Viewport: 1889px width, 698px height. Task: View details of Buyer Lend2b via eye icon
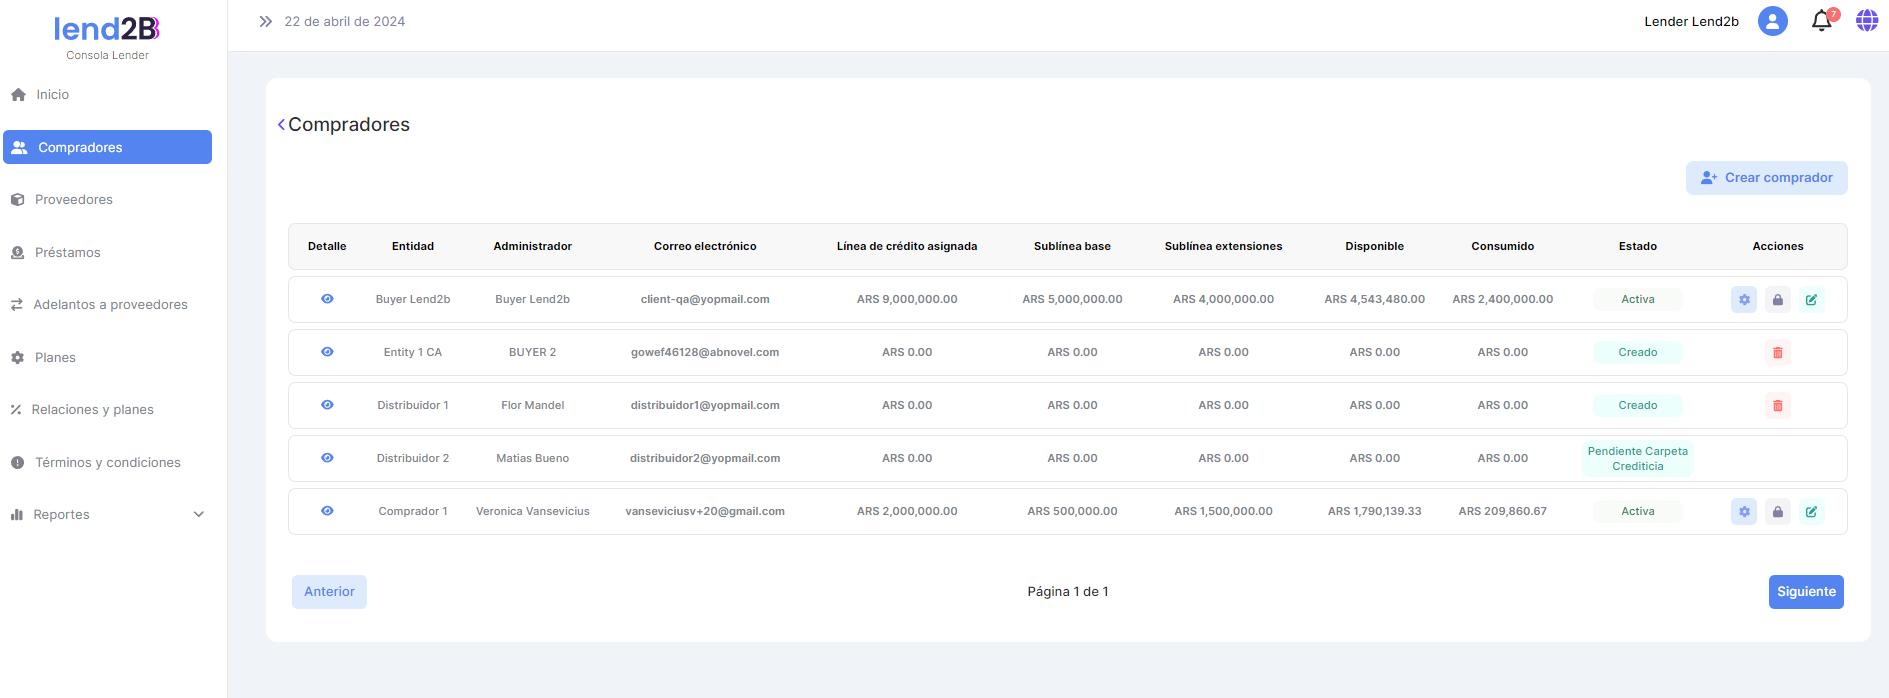tap(327, 299)
